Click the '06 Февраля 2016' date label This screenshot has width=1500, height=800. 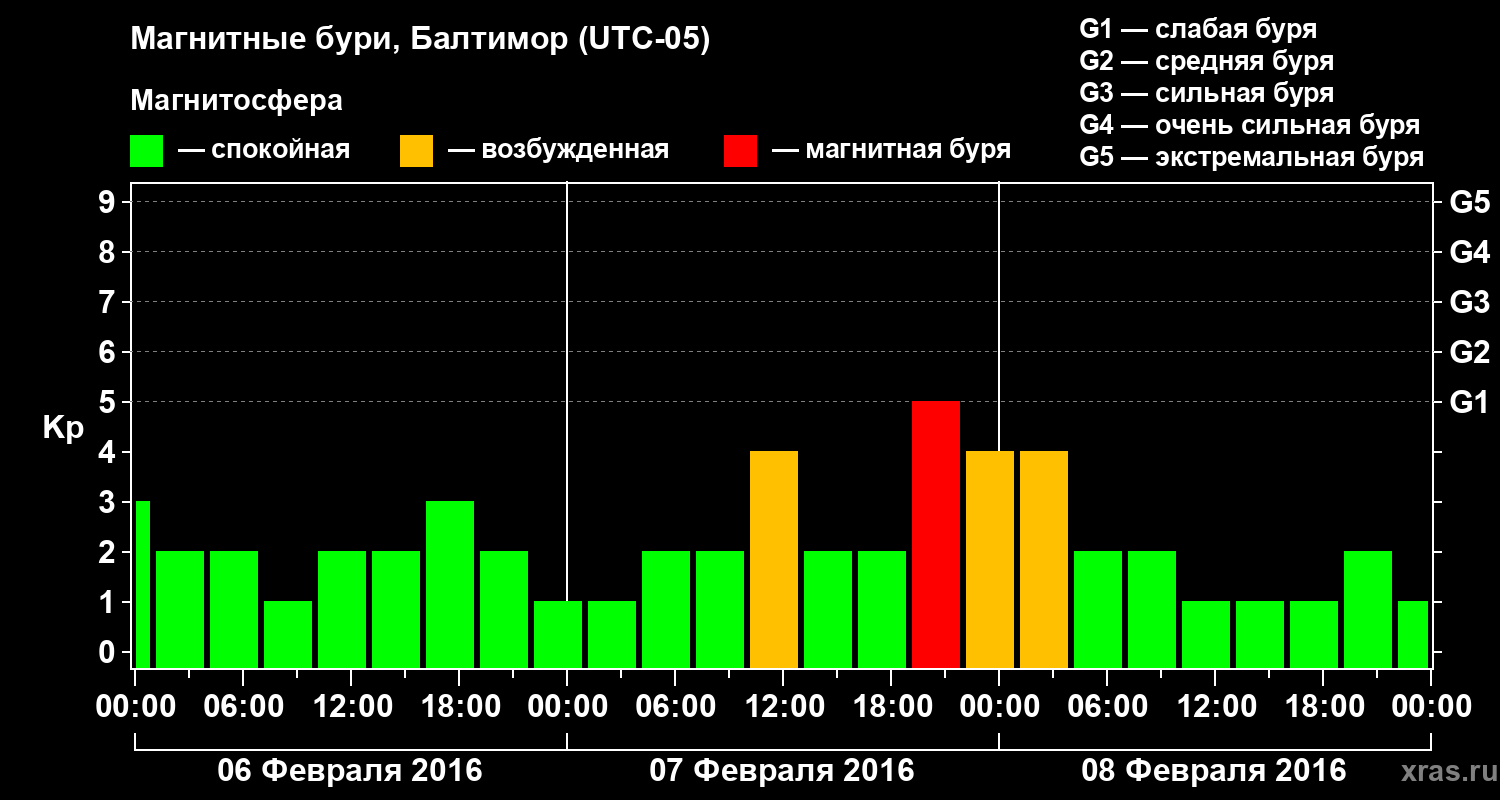click(x=350, y=771)
